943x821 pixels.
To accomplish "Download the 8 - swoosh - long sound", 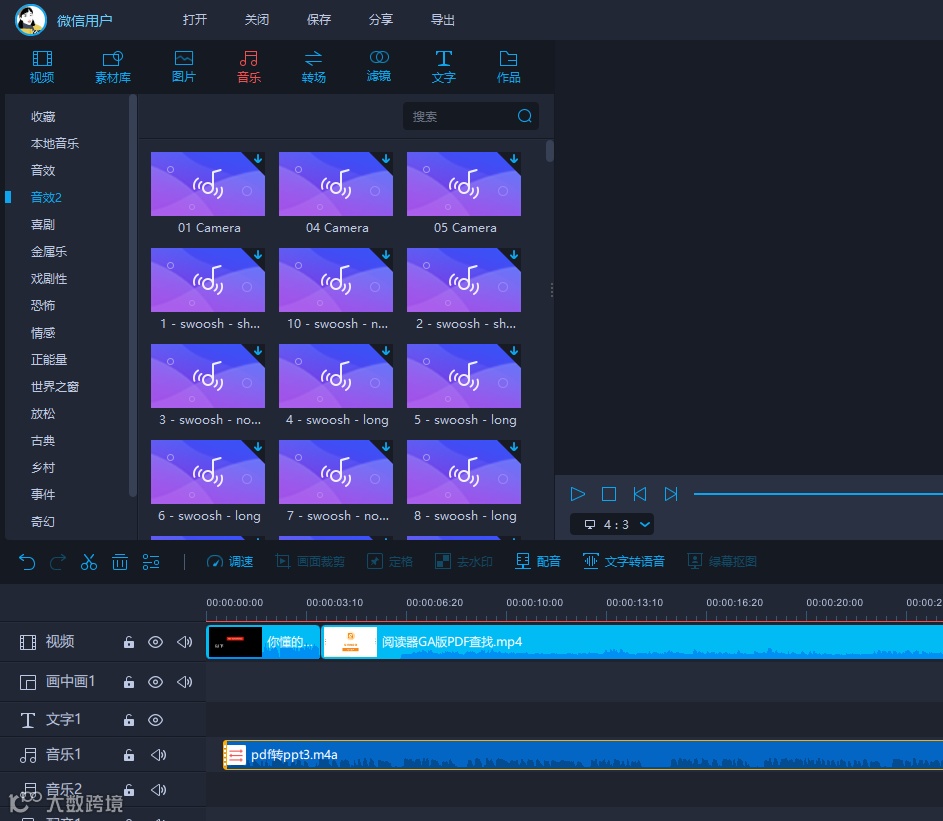I will point(514,447).
